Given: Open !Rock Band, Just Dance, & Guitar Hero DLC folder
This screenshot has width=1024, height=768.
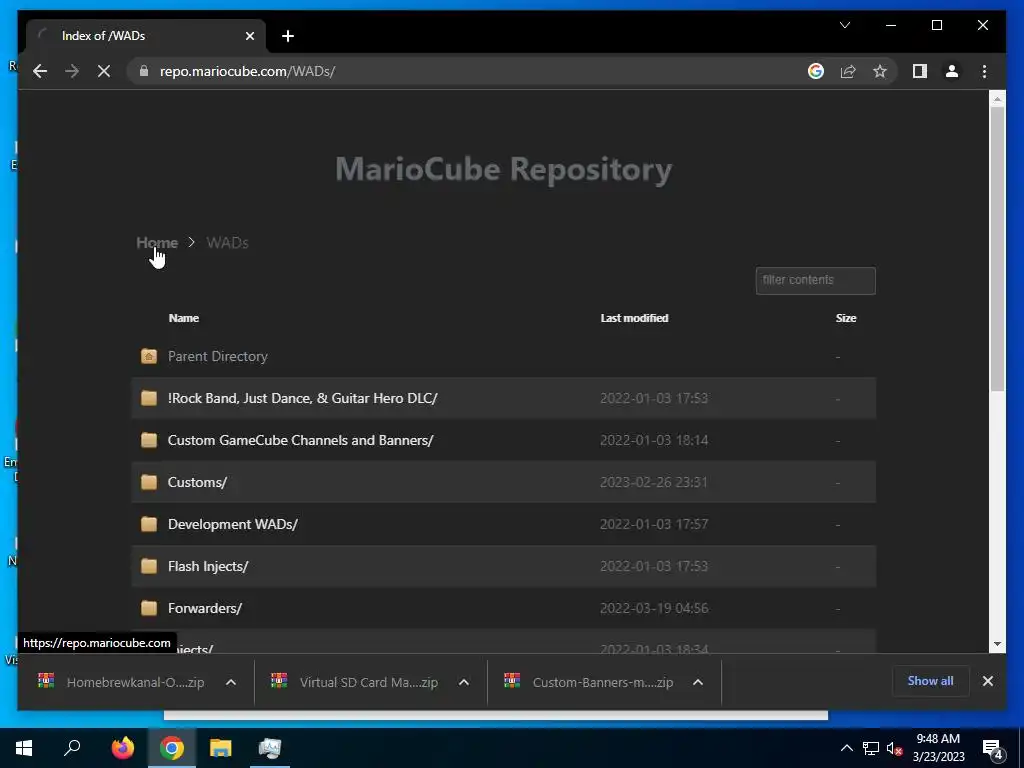Looking at the screenshot, I should (x=302, y=398).
